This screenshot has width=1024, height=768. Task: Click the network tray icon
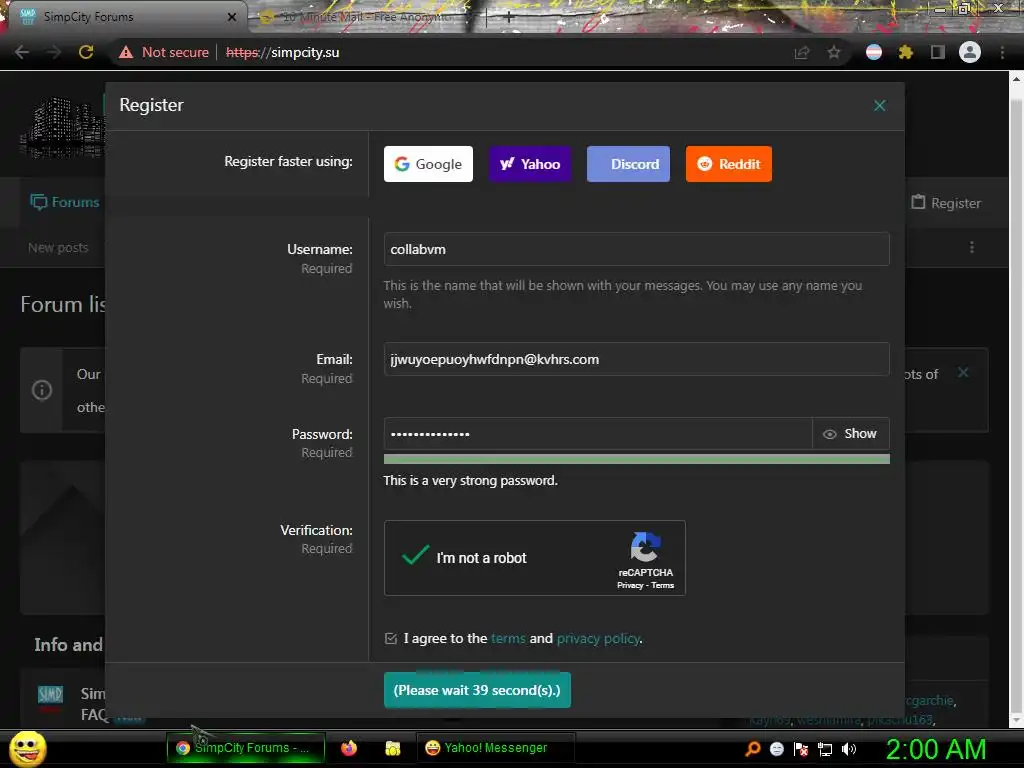(x=825, y=748)
